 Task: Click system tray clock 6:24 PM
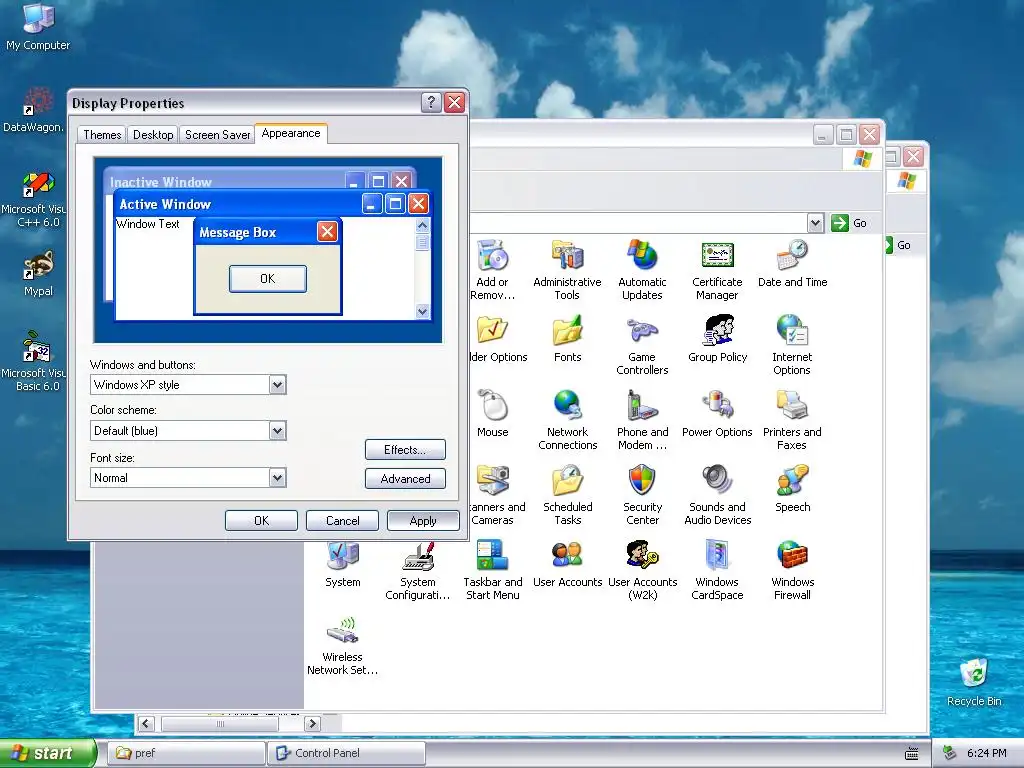[x=986, y=753]
